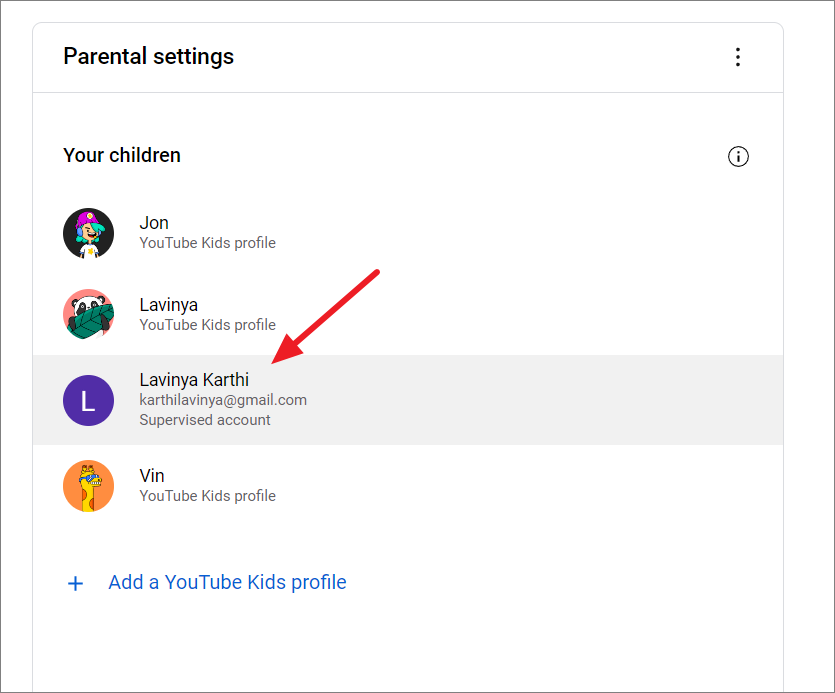Click Add a YouTube Kids profile

coord(227,582)
